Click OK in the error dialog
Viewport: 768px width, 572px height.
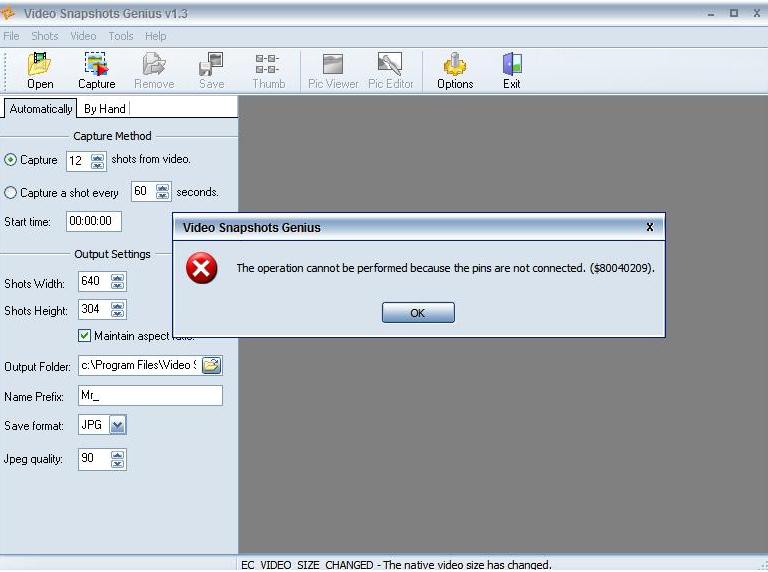[x=418, y=312]
